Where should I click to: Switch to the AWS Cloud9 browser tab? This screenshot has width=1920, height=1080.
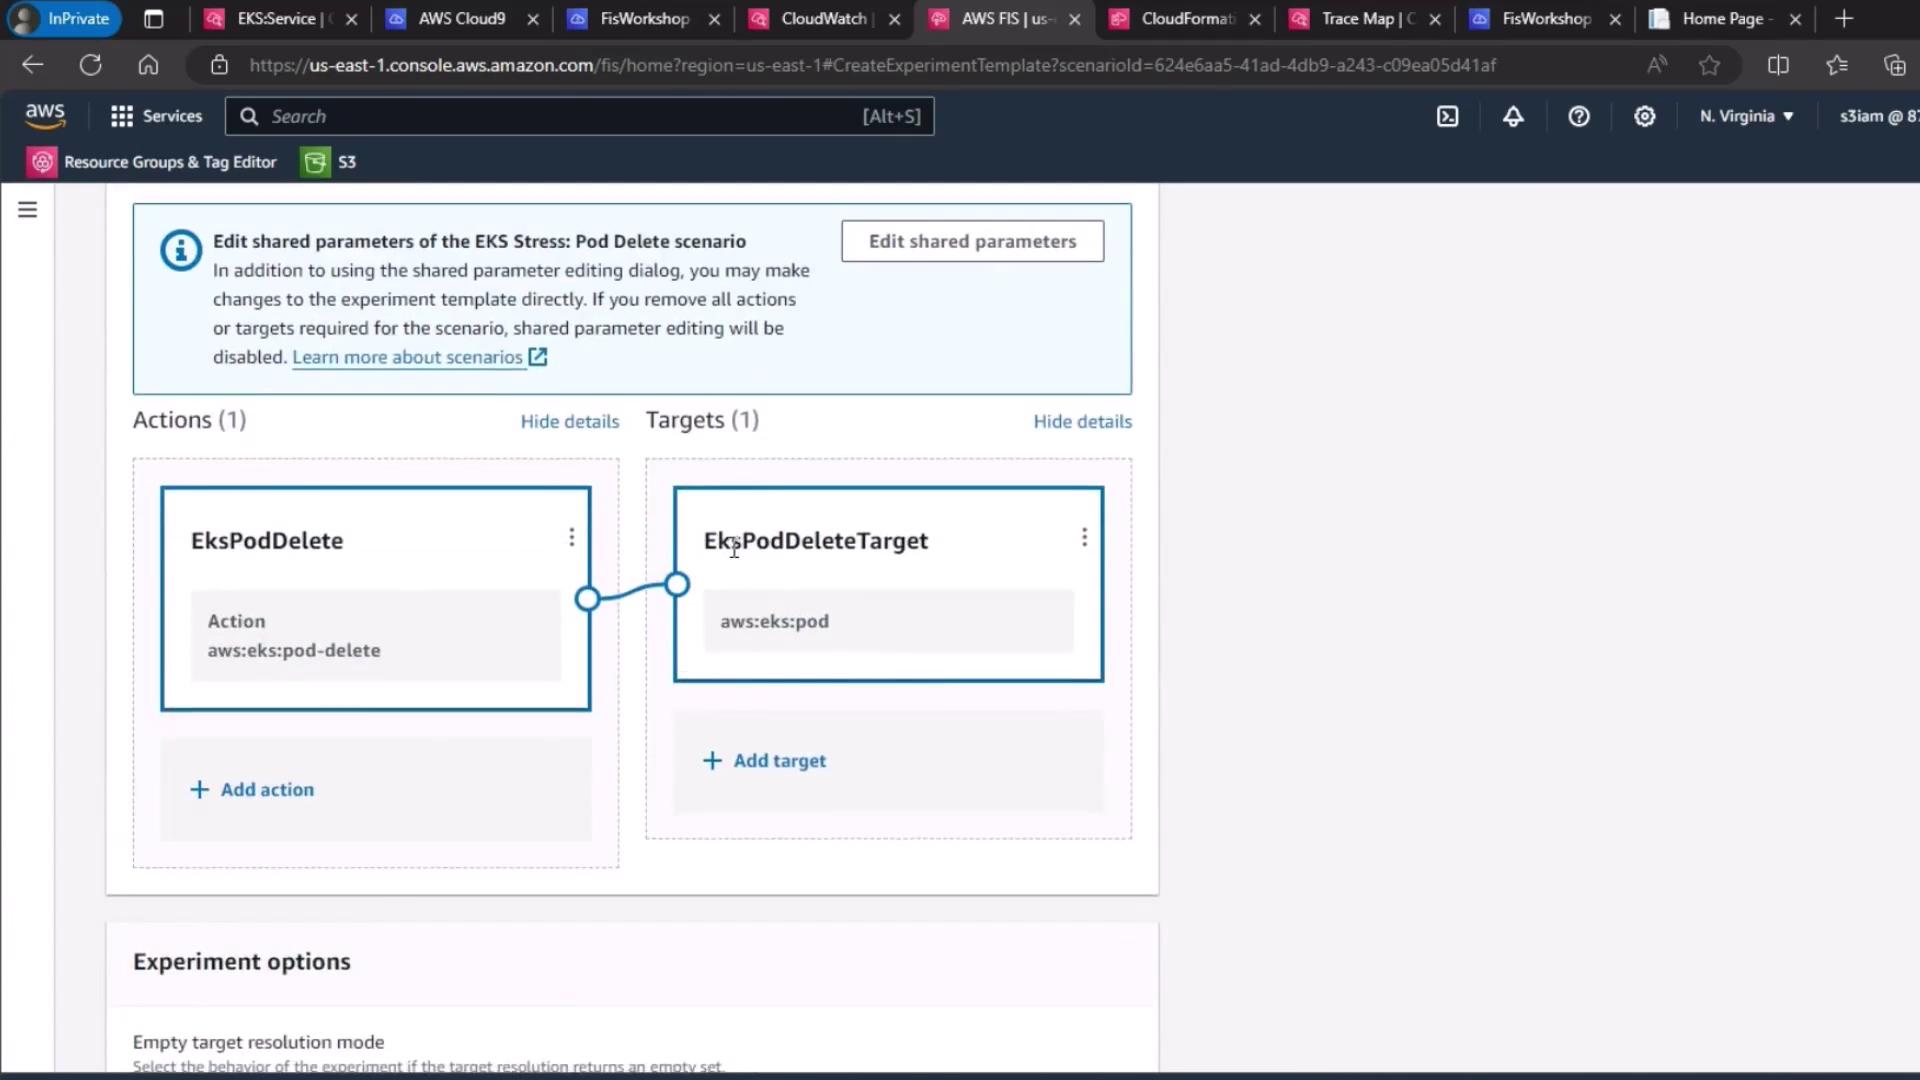[x=460, y=18]
